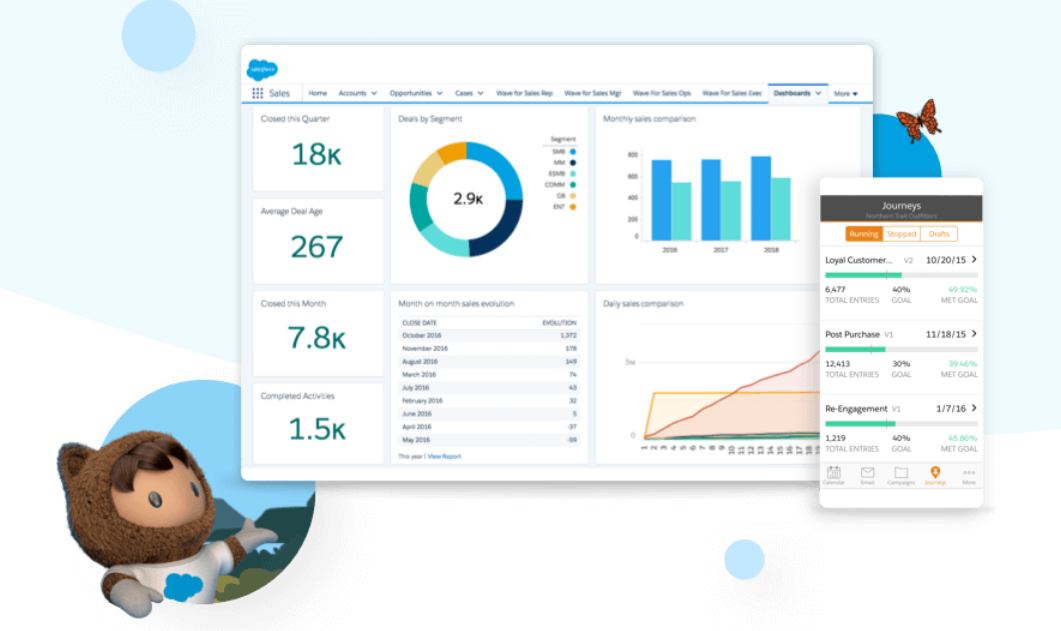The width and height of the screenshot is (1061, 631).
Task: Click the Post Purchase progress bar
Action: [901, 350]
